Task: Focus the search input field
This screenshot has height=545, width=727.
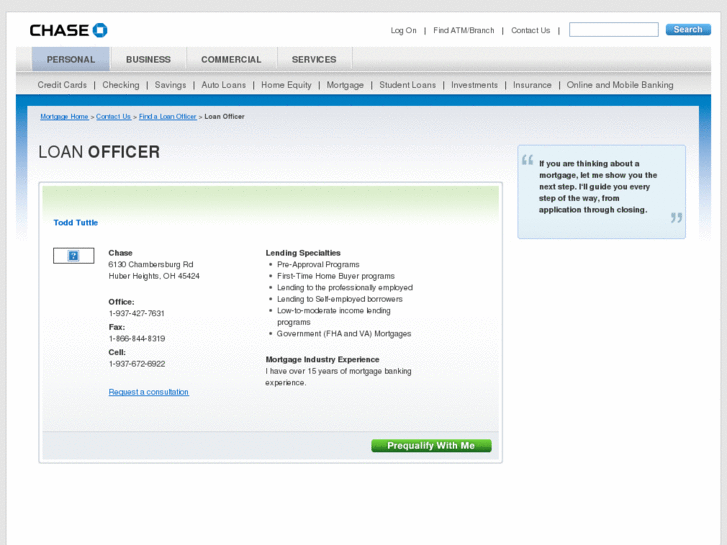Action: click(x=613, y=29)
